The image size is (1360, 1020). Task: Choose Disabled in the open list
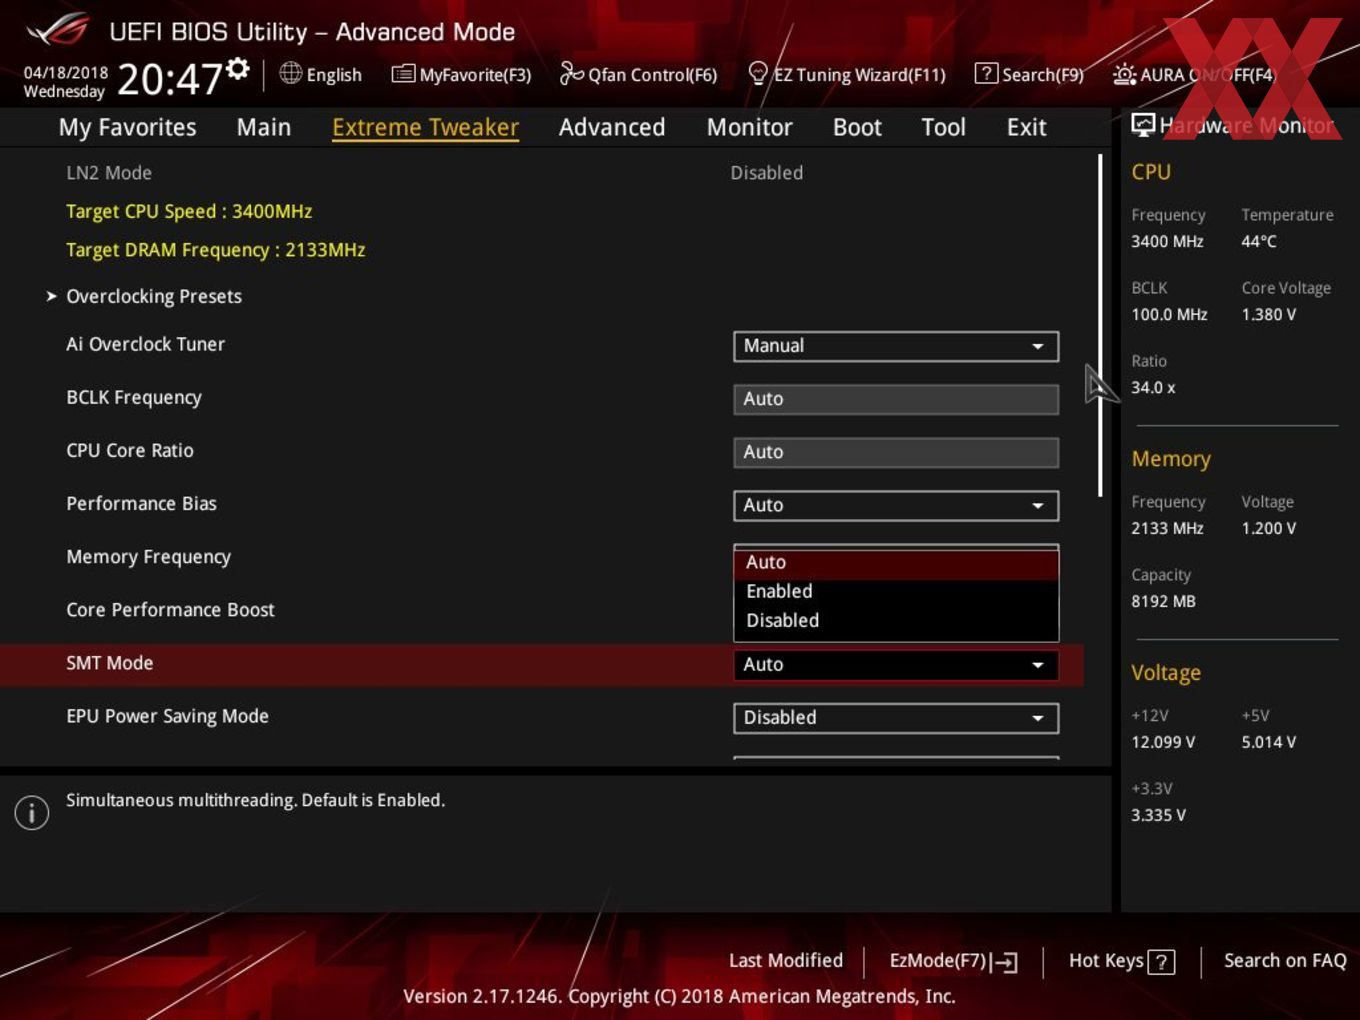[896, 621]
